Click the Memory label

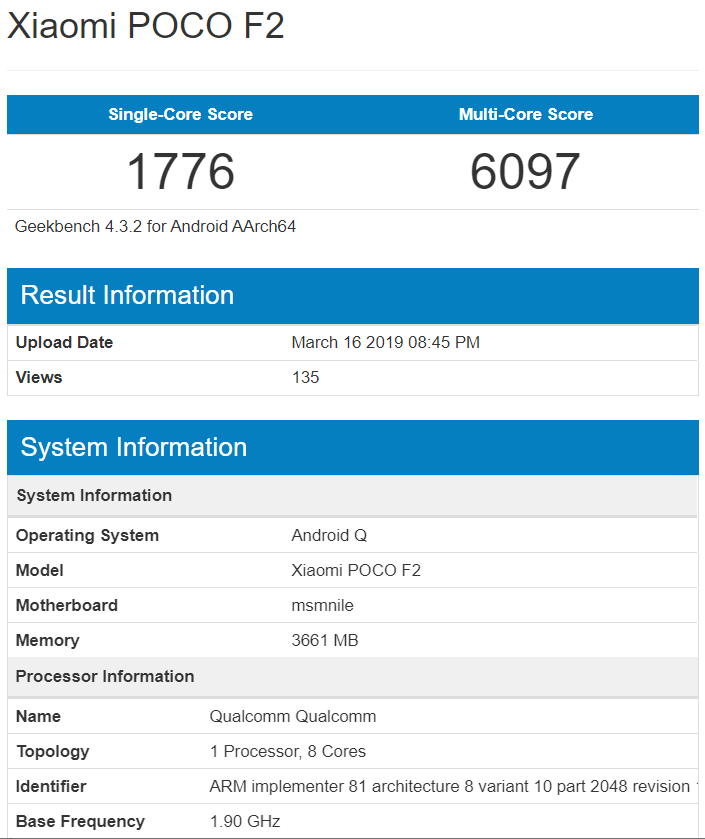pos(48,640)
